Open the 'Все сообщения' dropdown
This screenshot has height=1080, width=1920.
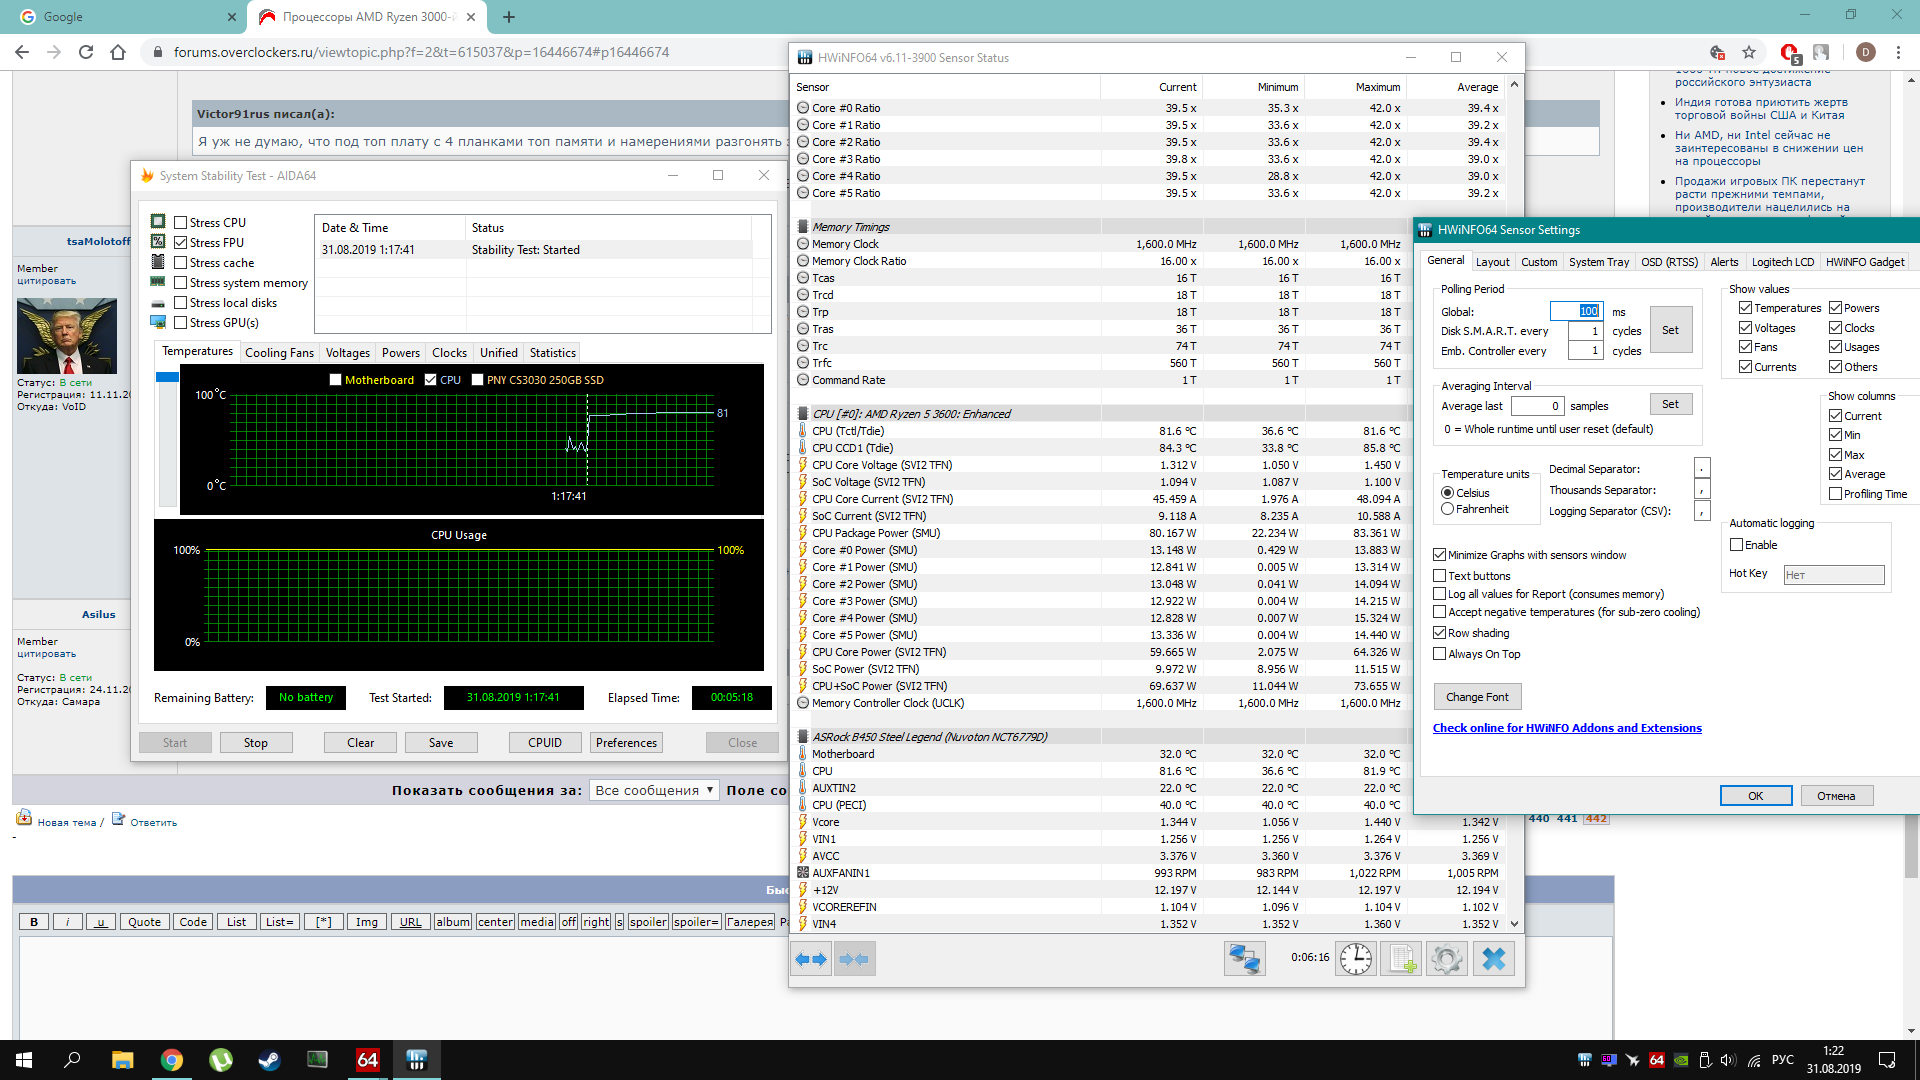[x=654, y=790]
